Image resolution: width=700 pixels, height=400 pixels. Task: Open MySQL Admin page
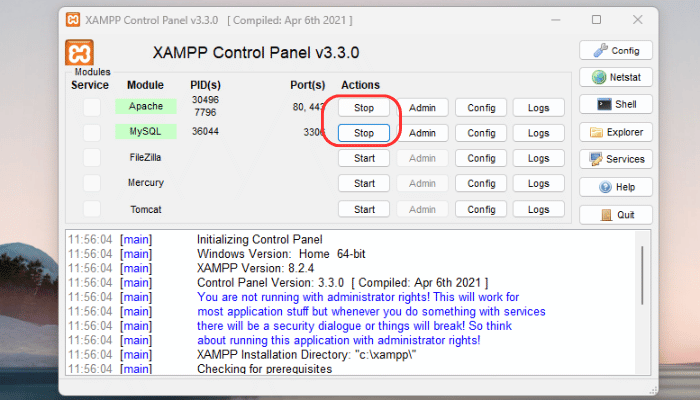(422, 133)
